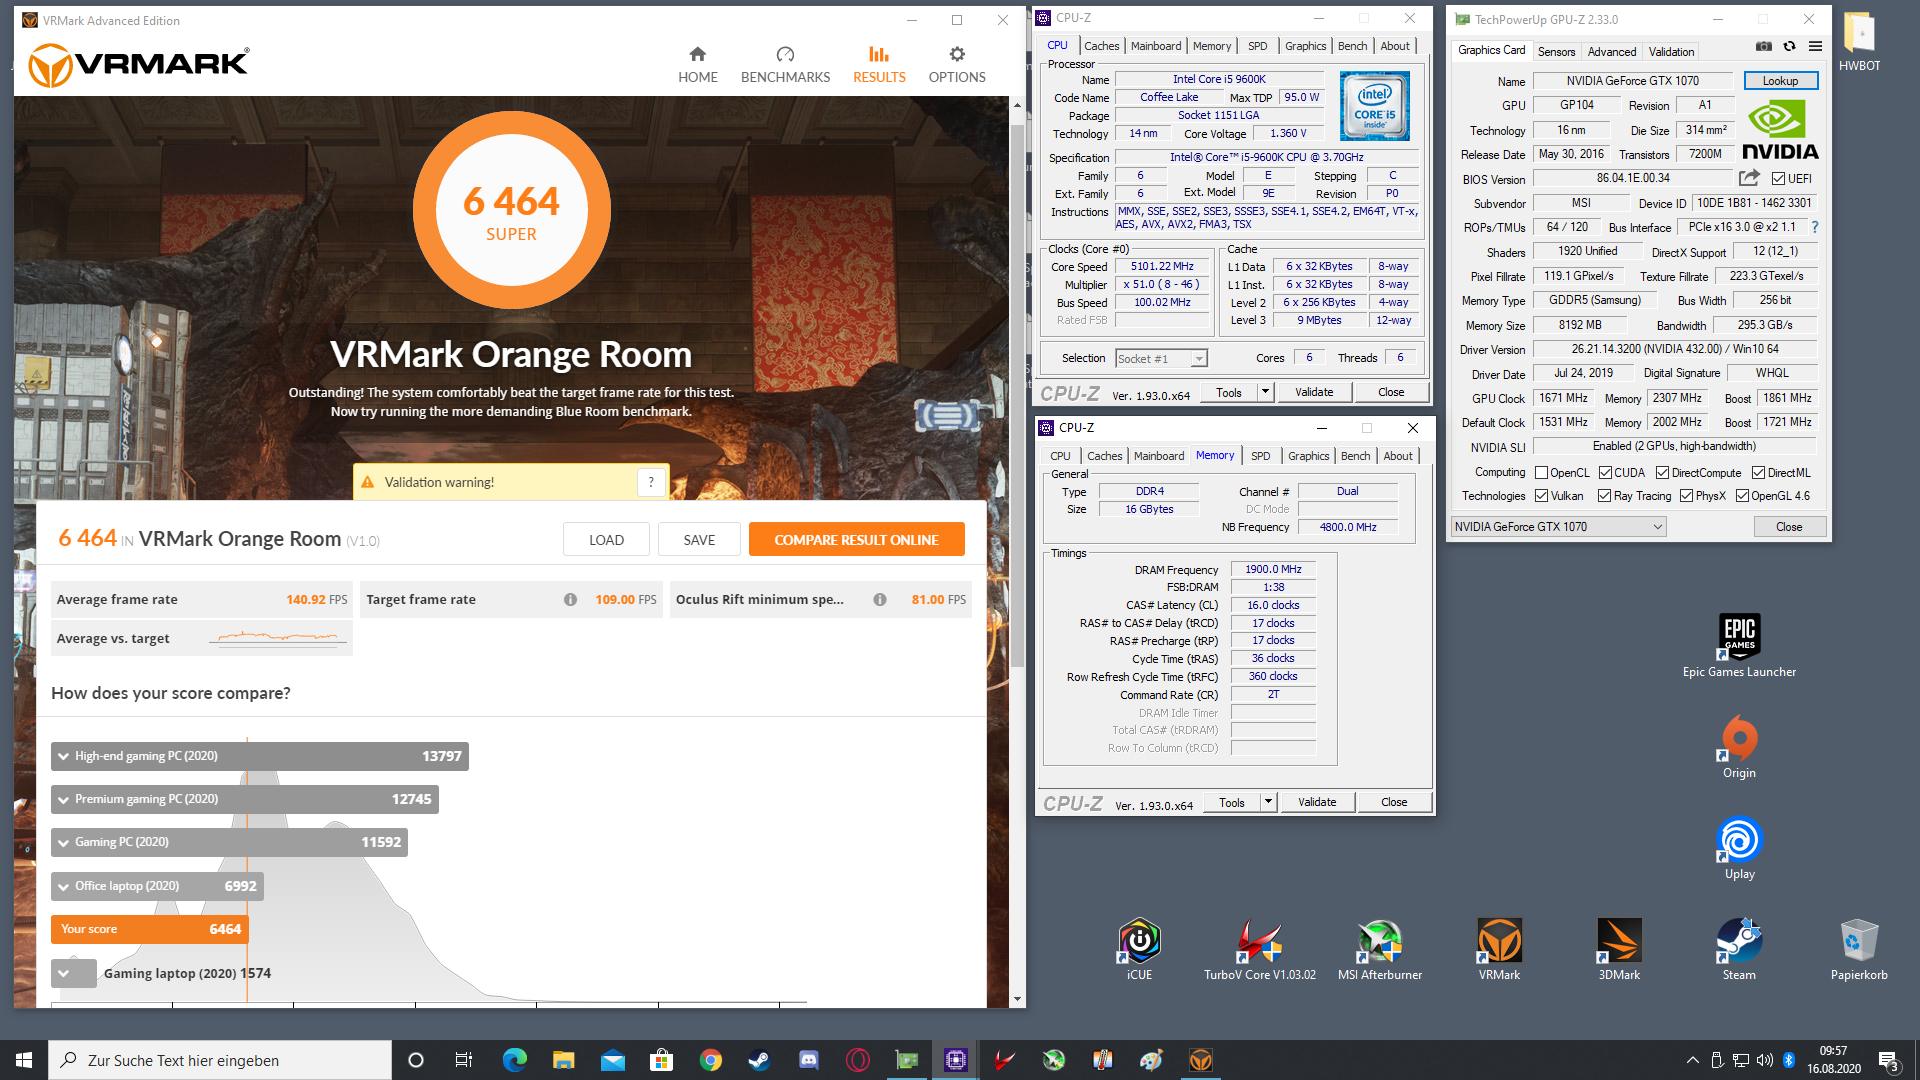
Task: Switch to Mainboard tab in upper CPU-Z
Action: point(1156,46)
